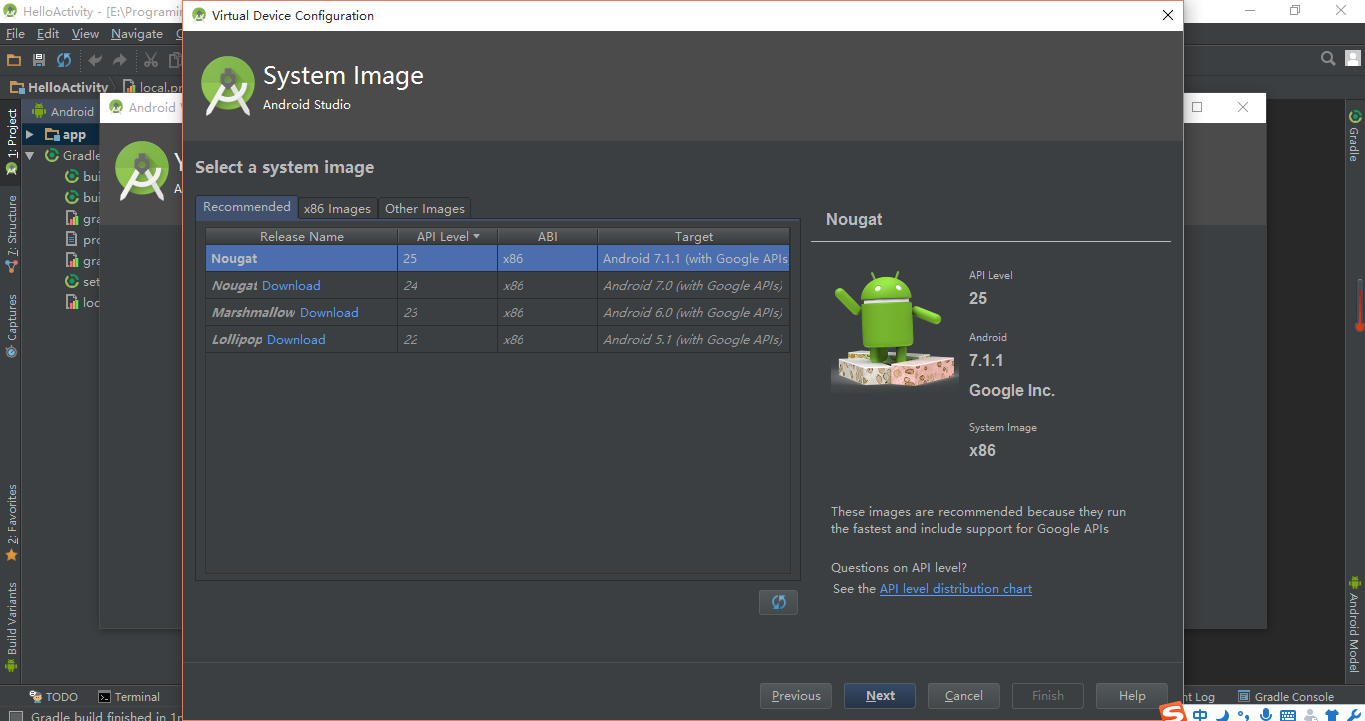The image size is (1365, 721).
Task: Click the Undo arrow in main toolbar
Action: click(x=96, y=60)
